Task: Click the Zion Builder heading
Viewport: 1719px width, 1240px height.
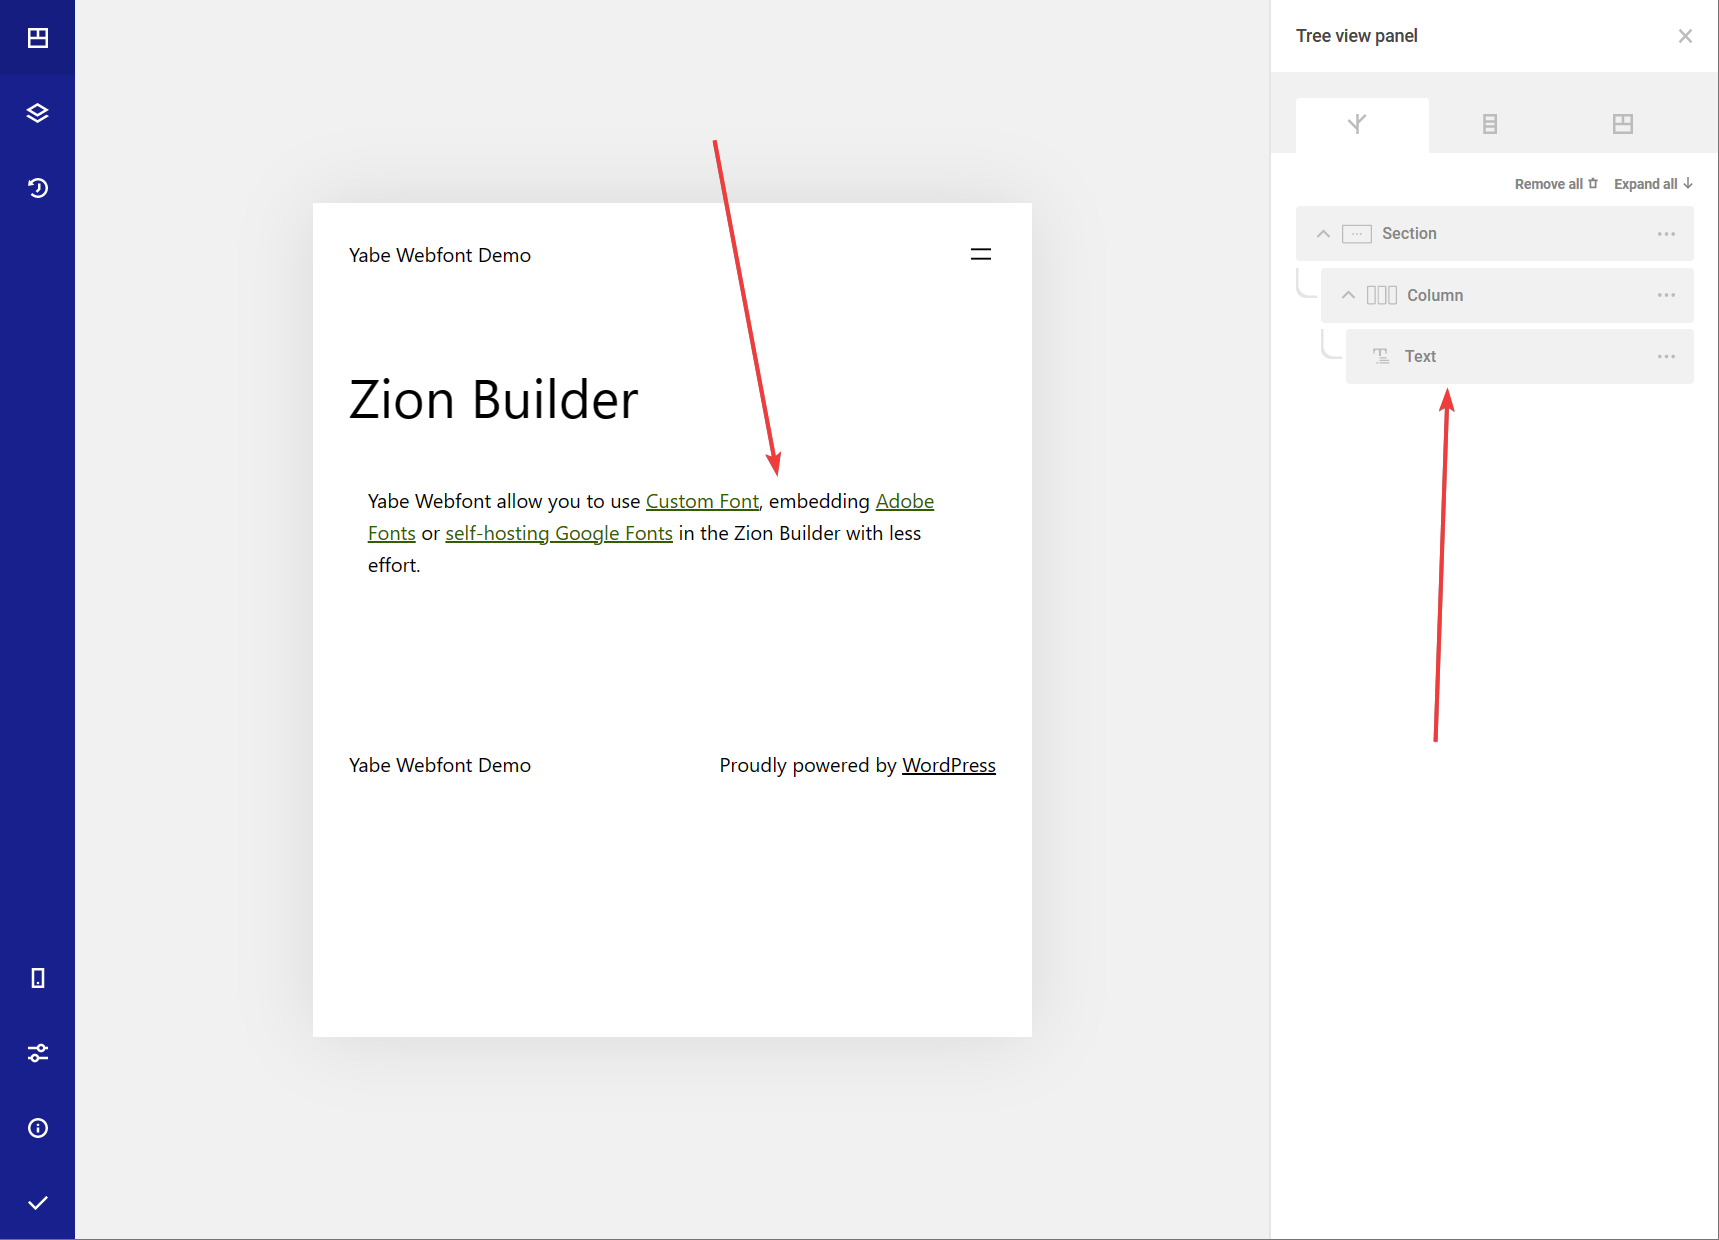Action: click(x=493, y=400)
